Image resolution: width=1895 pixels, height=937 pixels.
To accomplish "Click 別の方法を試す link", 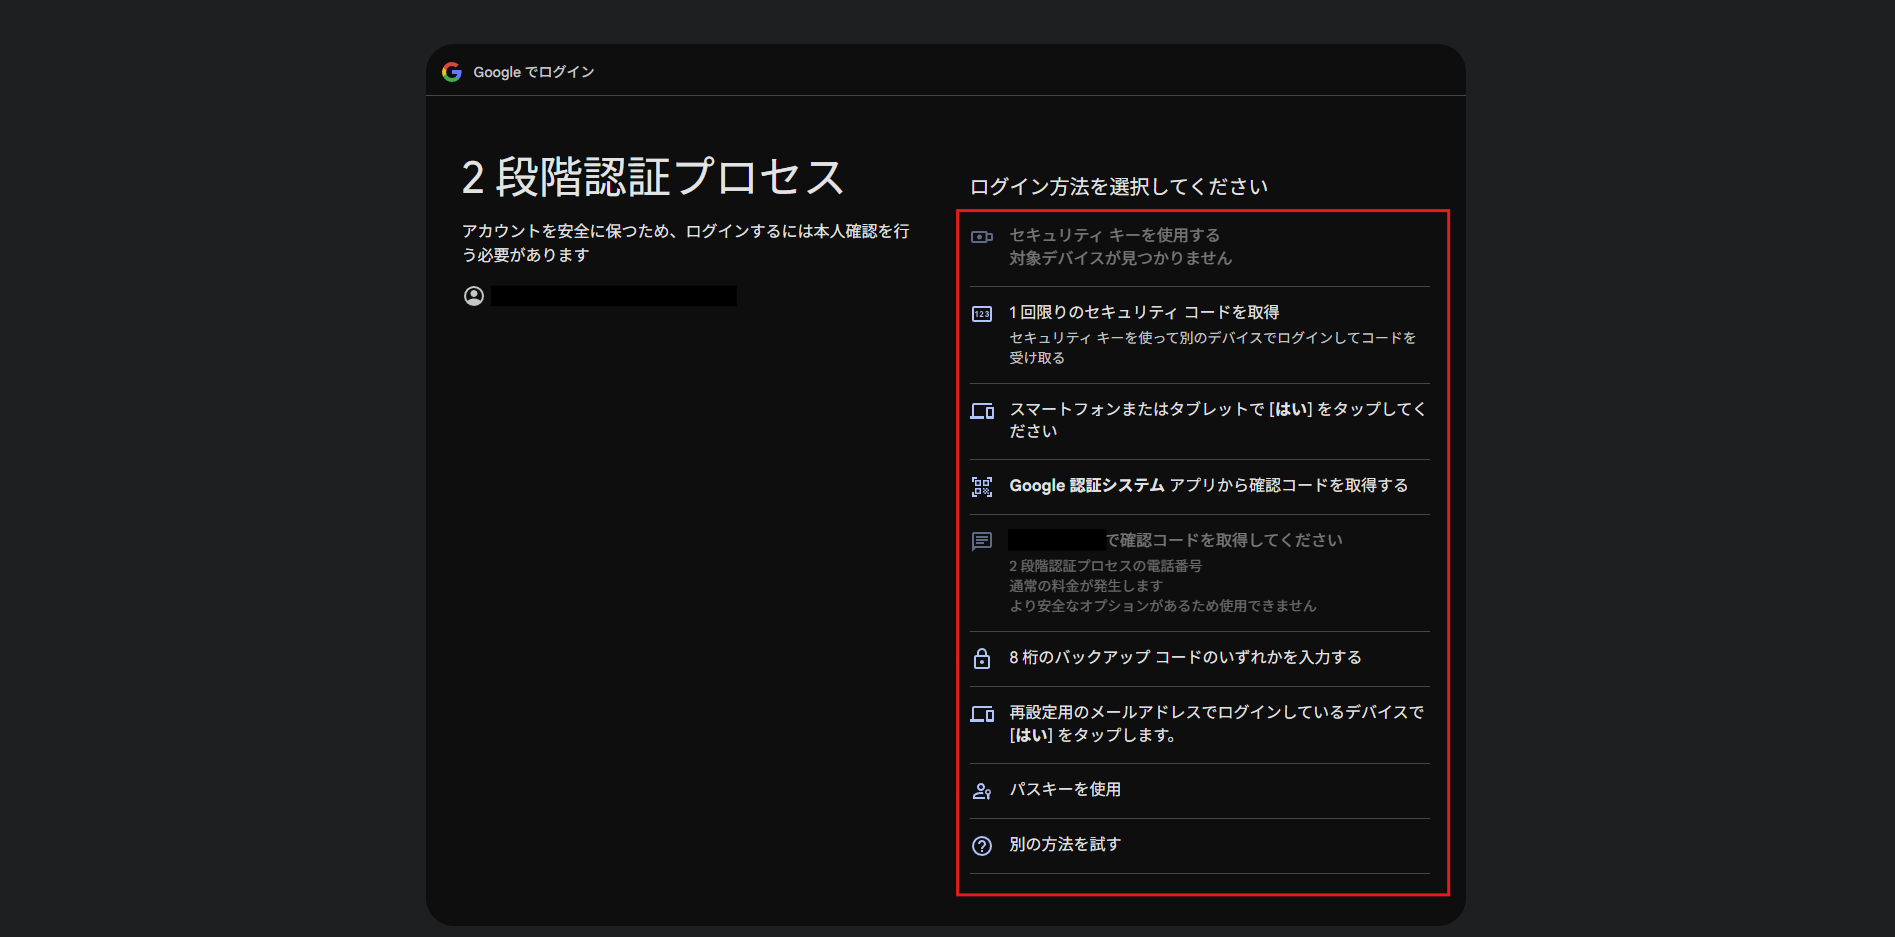I will [x=1065, y=845].
